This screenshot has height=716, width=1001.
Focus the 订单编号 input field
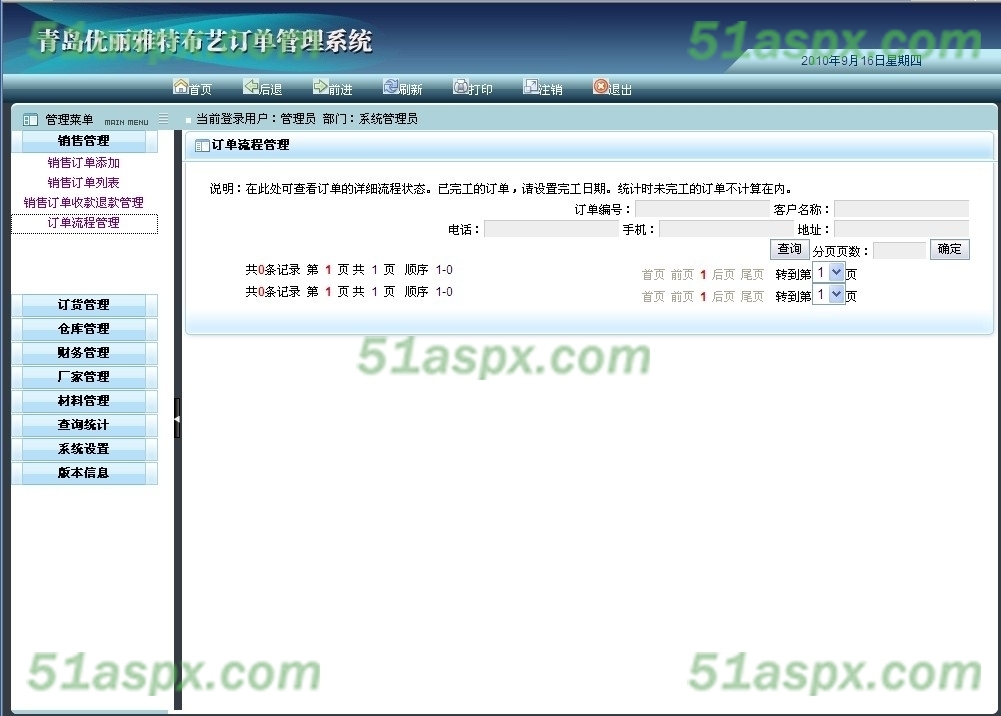coord(702,209)
